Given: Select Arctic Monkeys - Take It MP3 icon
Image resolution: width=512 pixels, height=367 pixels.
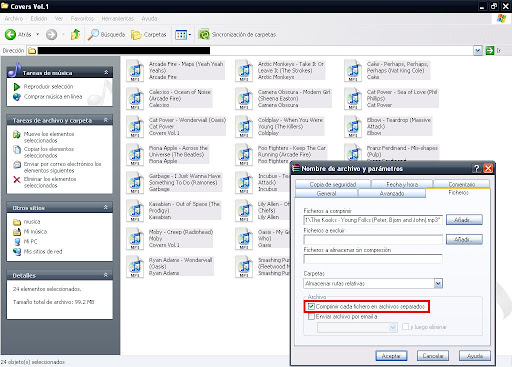Looking at the screenshot, I should [x=244, y=71].
